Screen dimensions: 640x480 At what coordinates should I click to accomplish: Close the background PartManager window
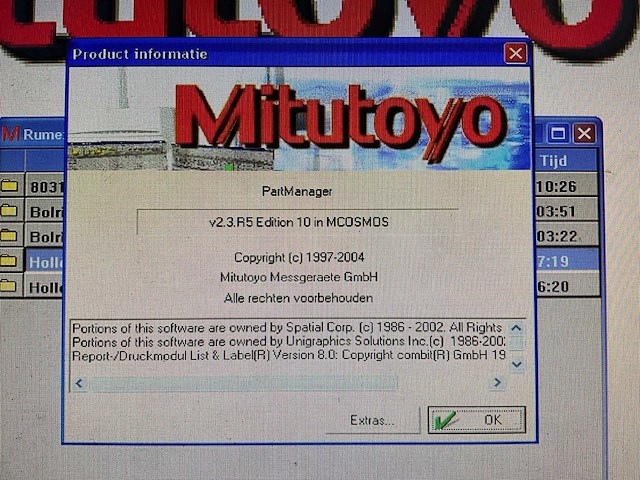[x=584, y=133]
